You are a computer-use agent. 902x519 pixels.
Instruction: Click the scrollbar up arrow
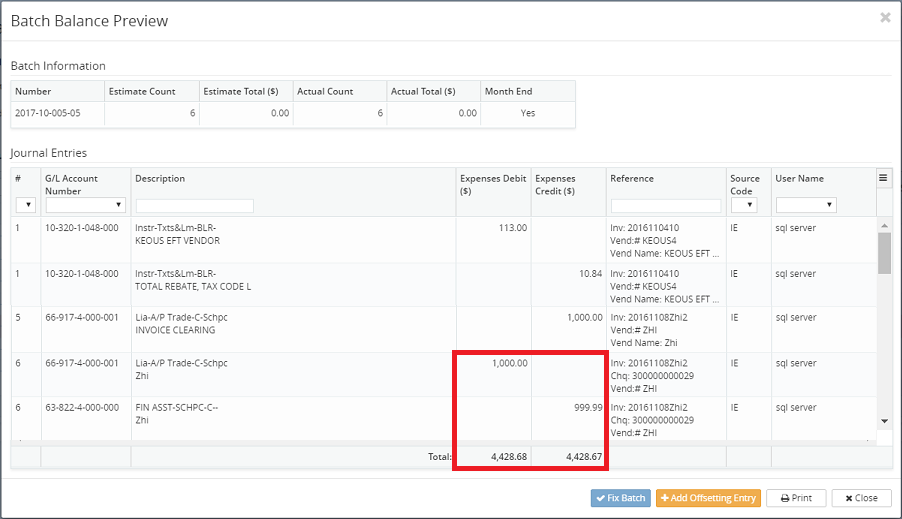click(883, 225)
